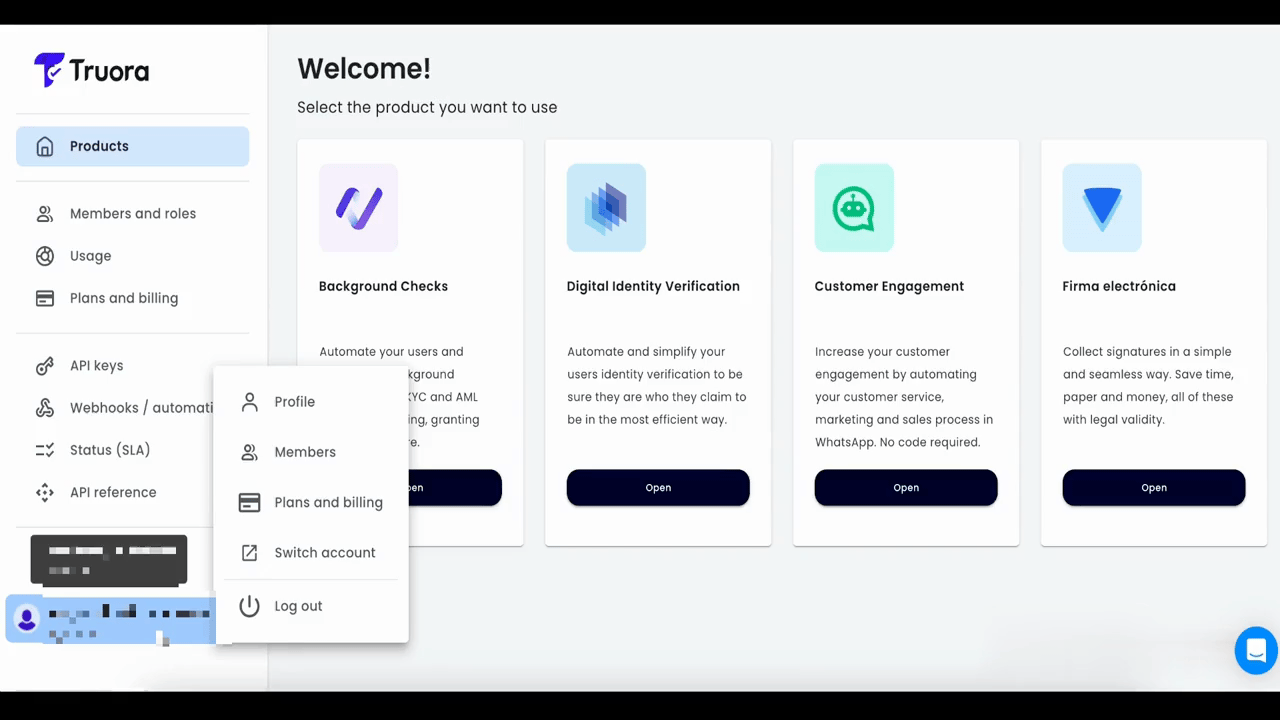
Task: Click the Webhooks icon in sidebar
Action: tap(45, 408)
